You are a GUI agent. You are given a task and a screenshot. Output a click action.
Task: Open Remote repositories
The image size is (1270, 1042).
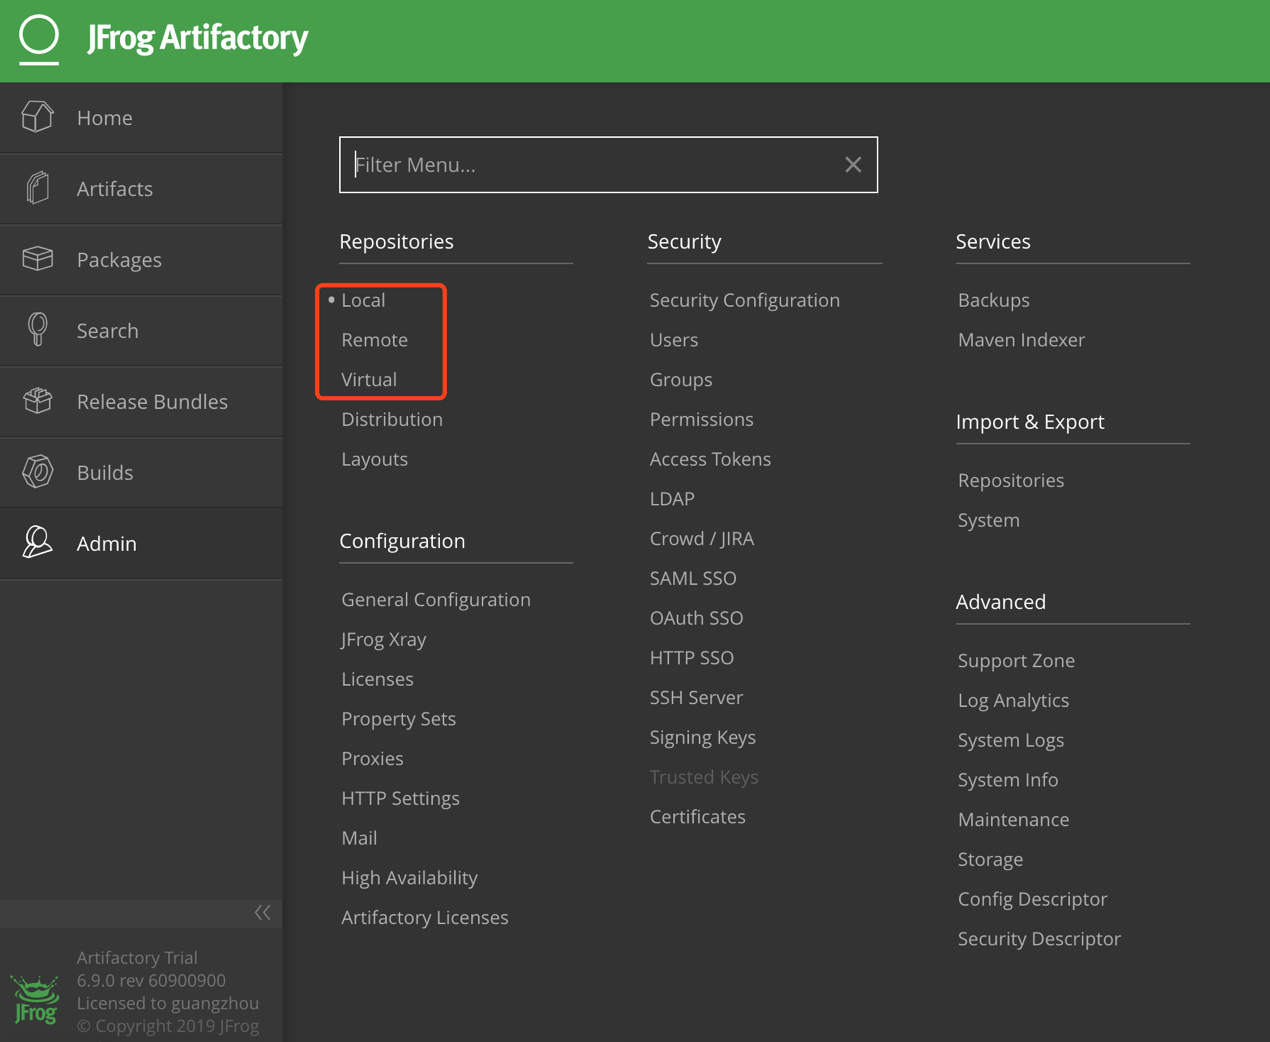point(374,340)
